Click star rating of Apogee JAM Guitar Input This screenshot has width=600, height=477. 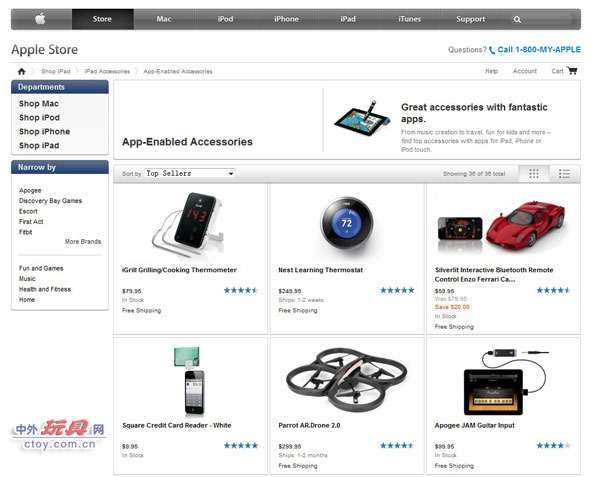coord(553,445)
